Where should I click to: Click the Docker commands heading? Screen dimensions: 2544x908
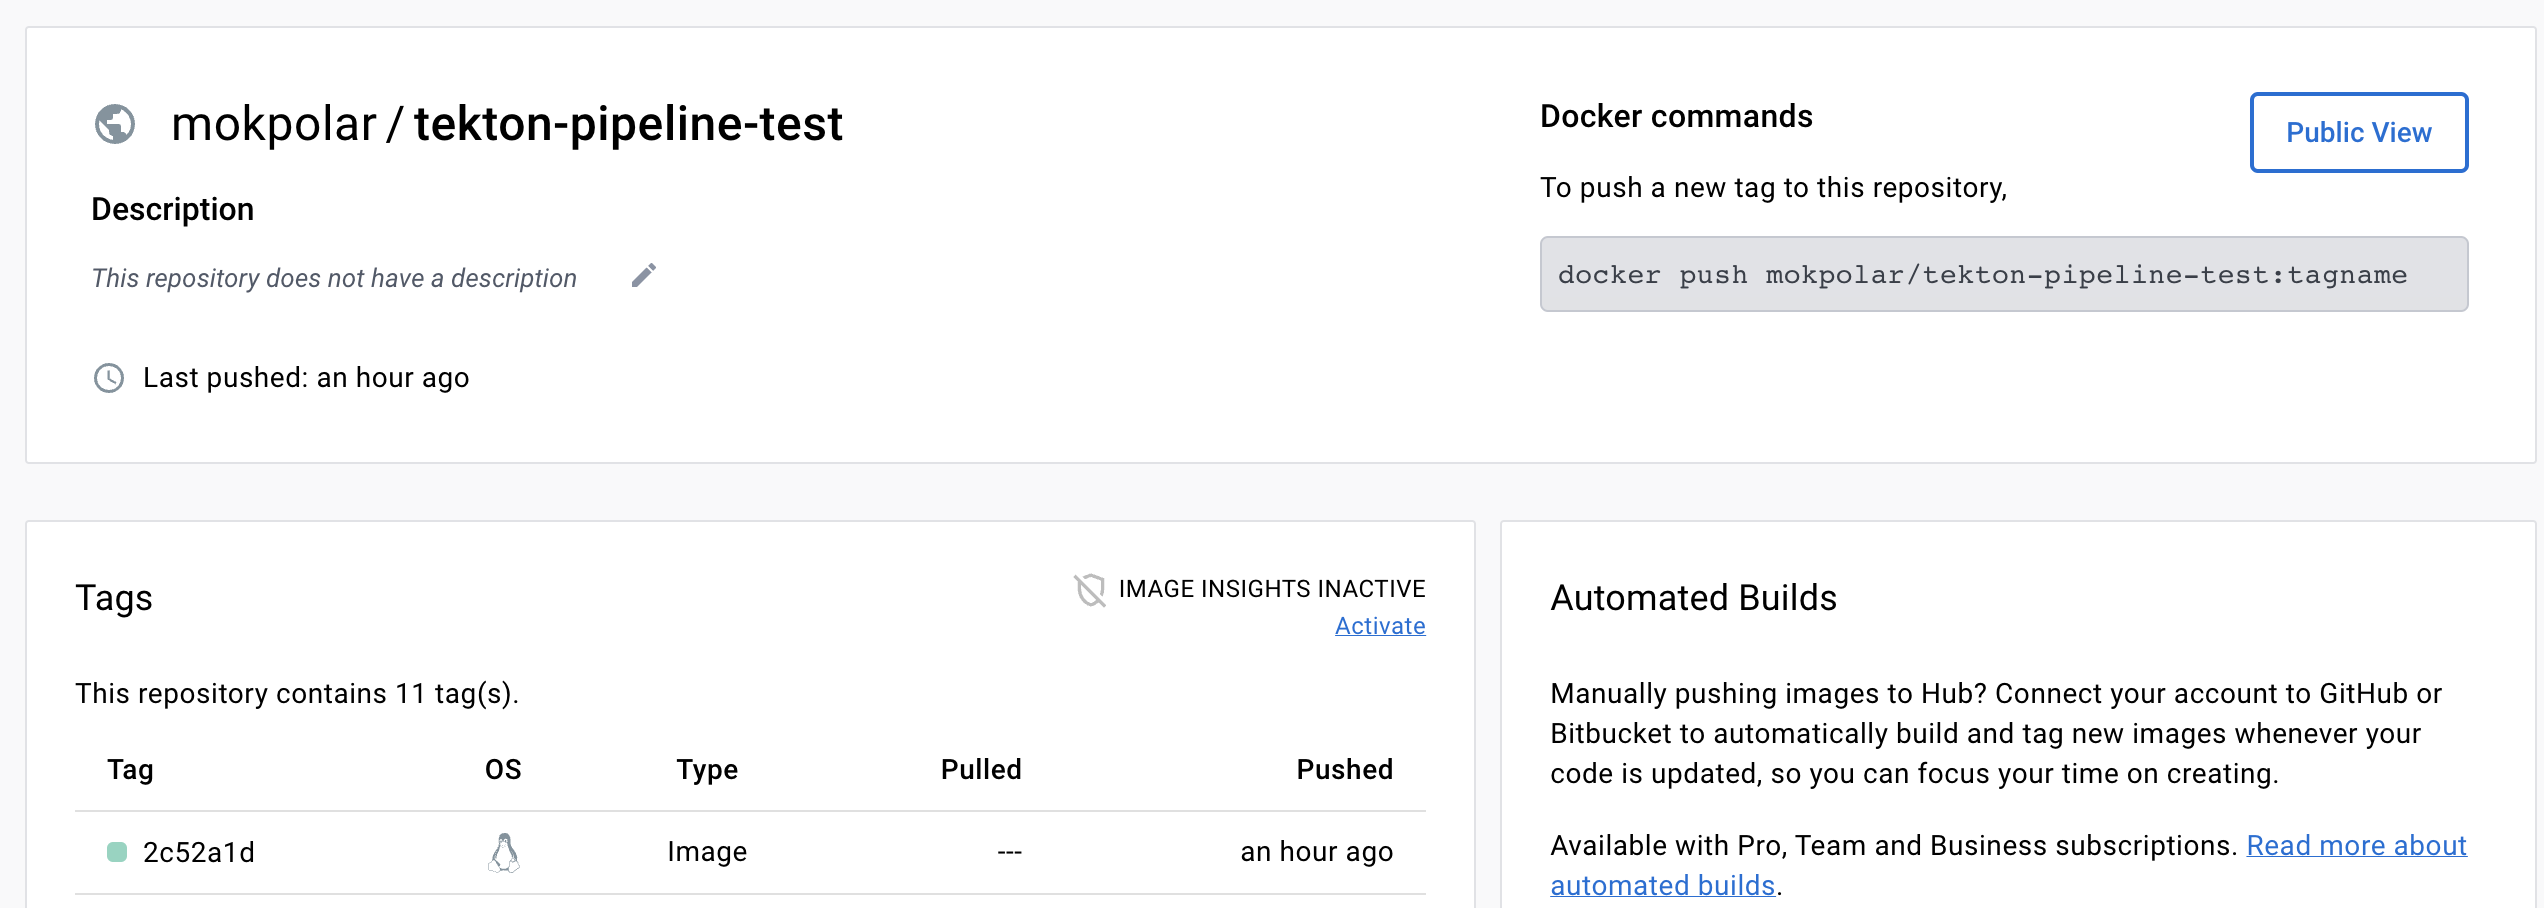pos(1676,116)
